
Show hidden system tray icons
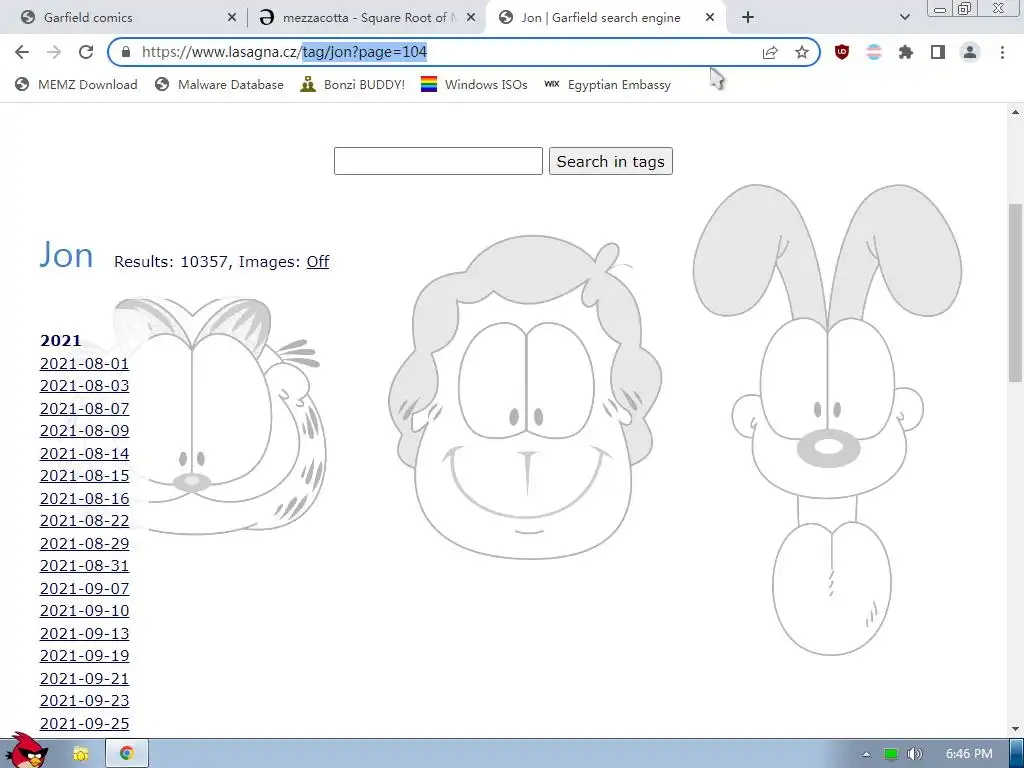(866, 754)
